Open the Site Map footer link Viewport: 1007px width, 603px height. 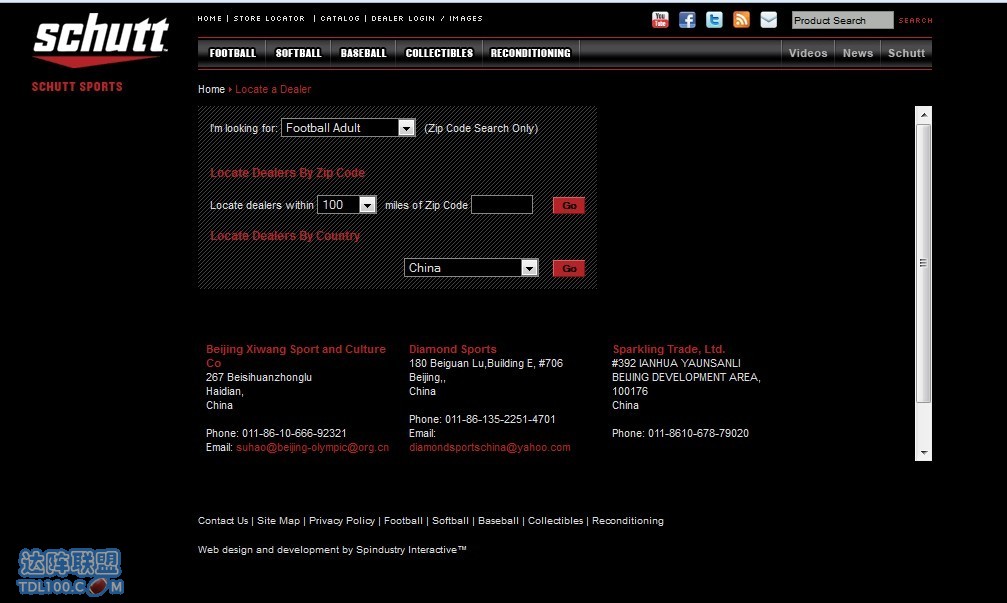coord(279,521)
